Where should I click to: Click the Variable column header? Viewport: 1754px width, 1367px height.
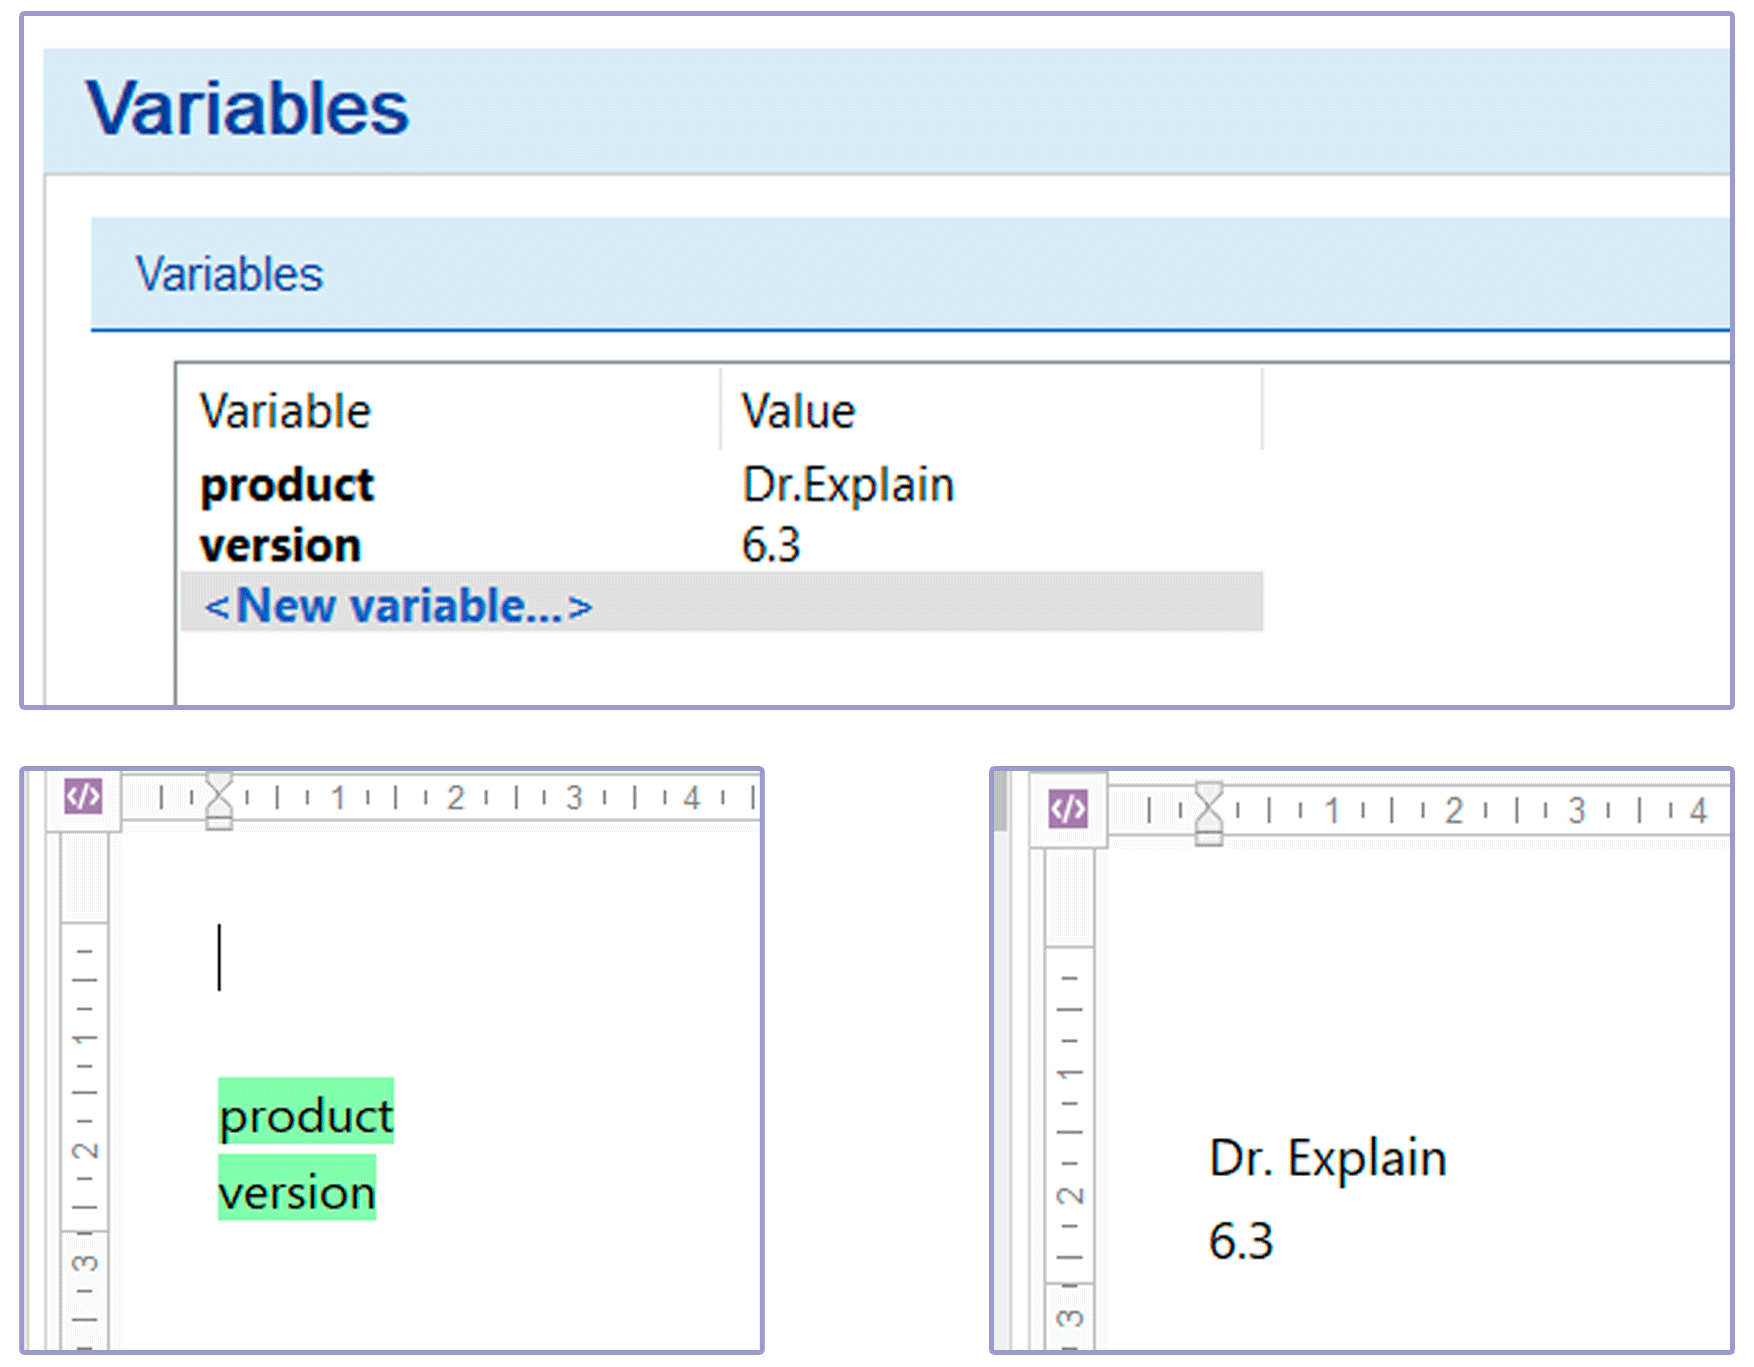(284, 409)
